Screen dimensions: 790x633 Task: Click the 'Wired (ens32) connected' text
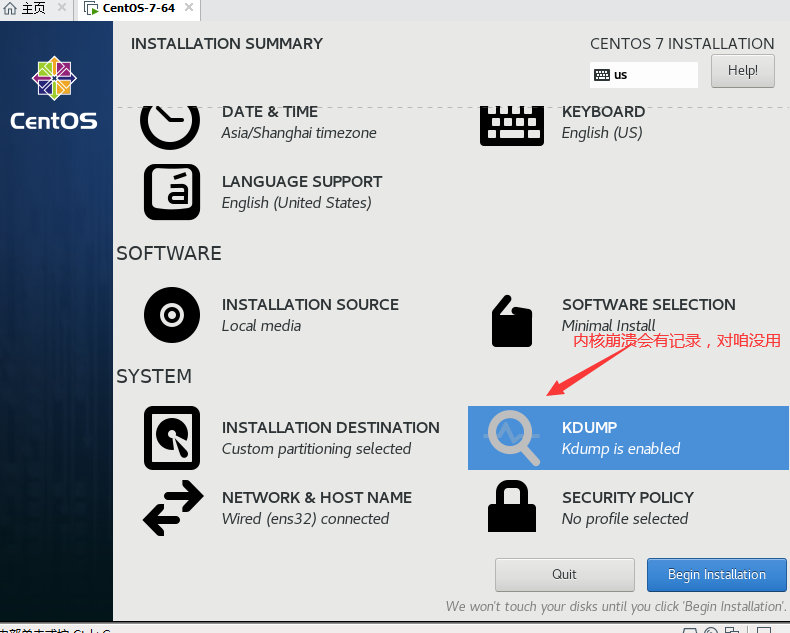(x=305, y=519)
